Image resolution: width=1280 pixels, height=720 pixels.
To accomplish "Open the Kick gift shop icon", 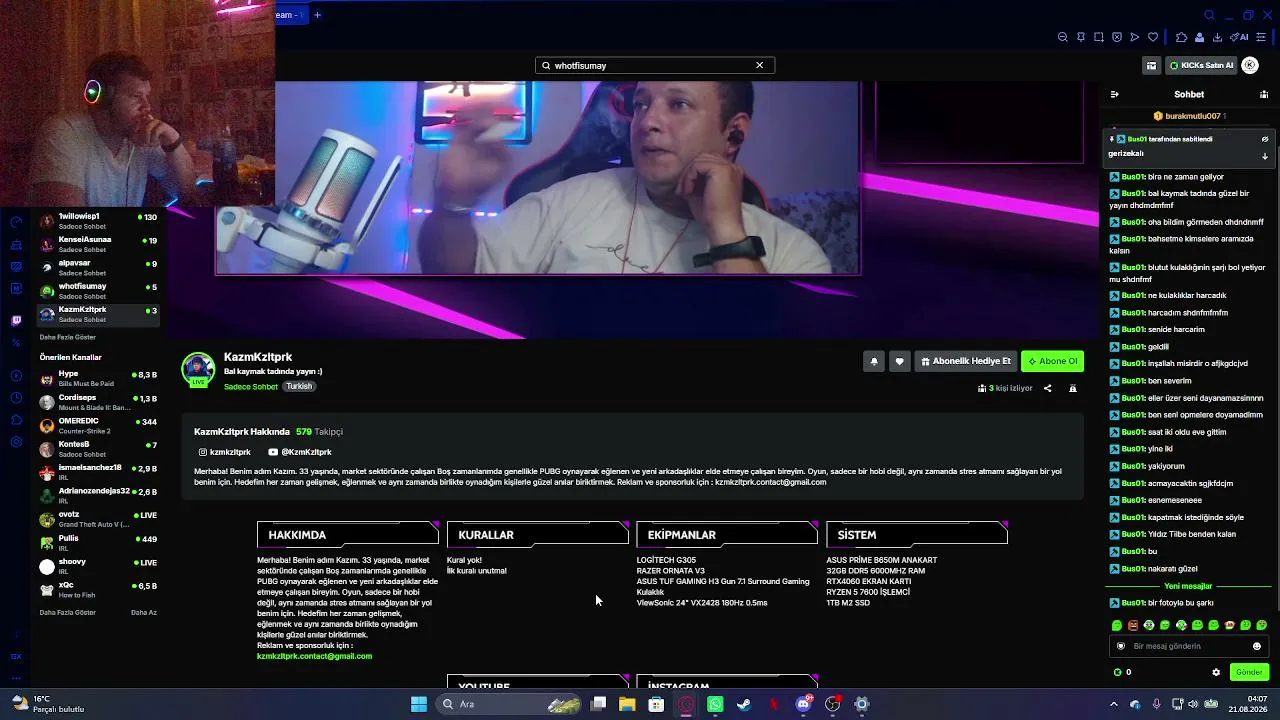I will [1152, 65].
